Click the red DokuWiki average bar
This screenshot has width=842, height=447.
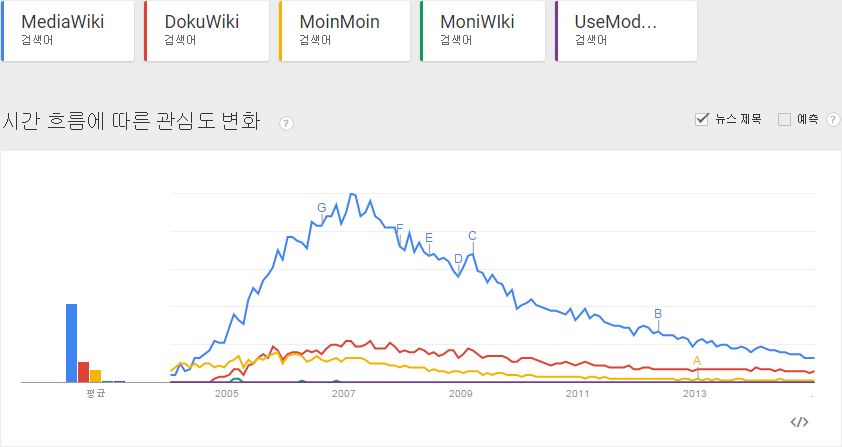pos(84,371)
